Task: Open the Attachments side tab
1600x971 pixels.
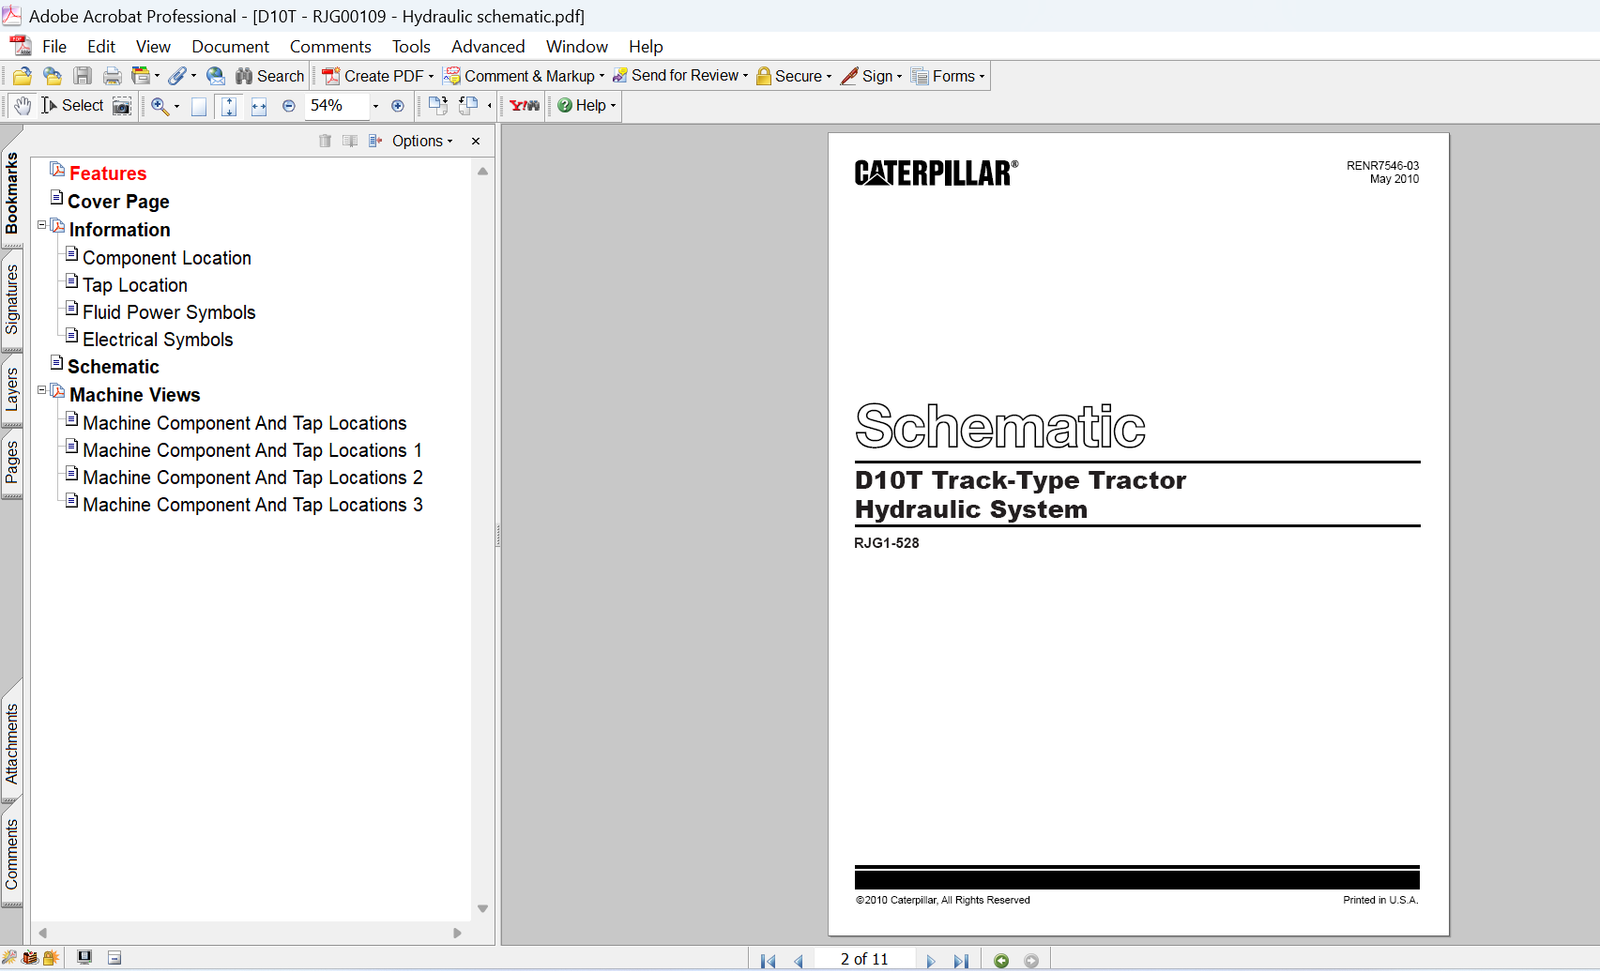Action: tap(12, 744)
